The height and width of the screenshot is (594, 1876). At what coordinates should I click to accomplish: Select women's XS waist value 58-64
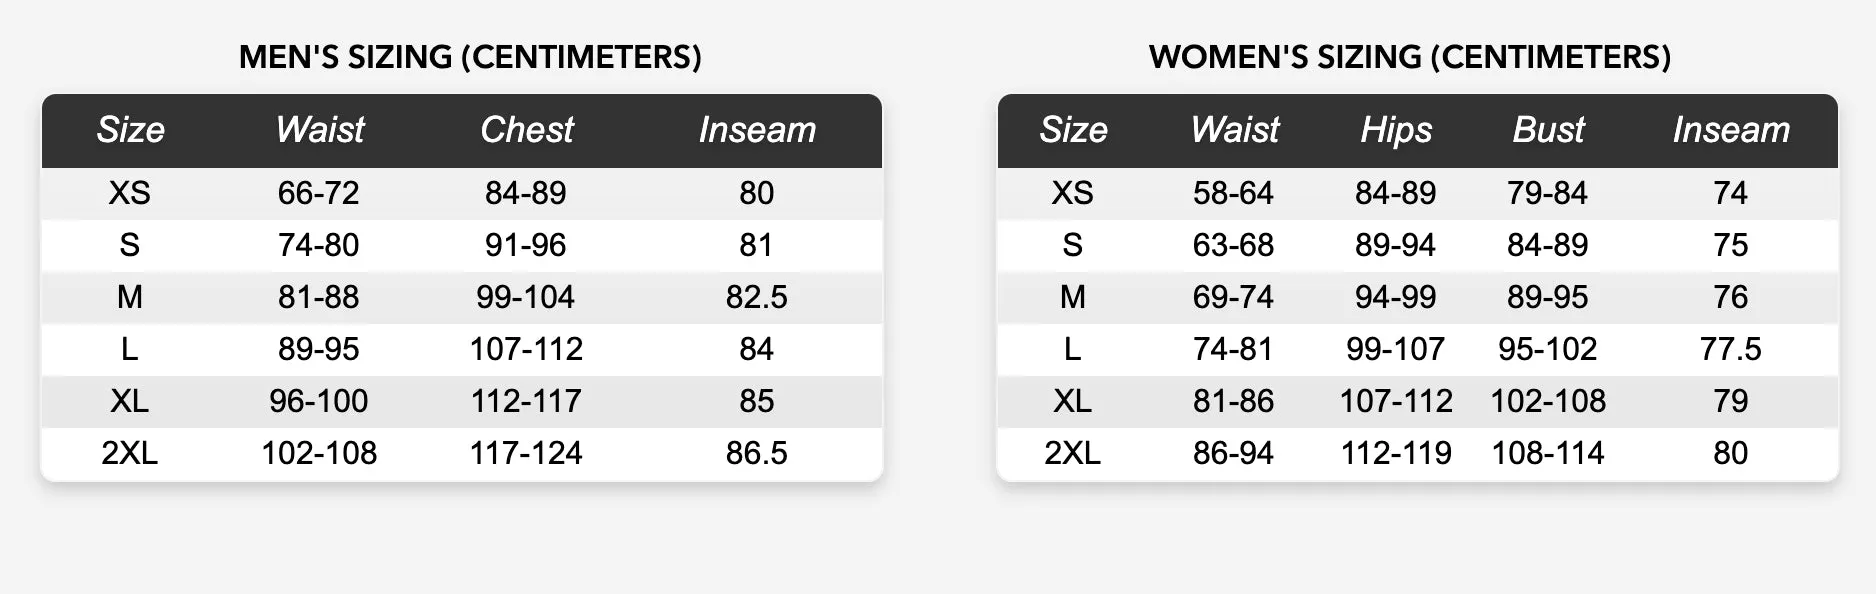(1233, 193)
